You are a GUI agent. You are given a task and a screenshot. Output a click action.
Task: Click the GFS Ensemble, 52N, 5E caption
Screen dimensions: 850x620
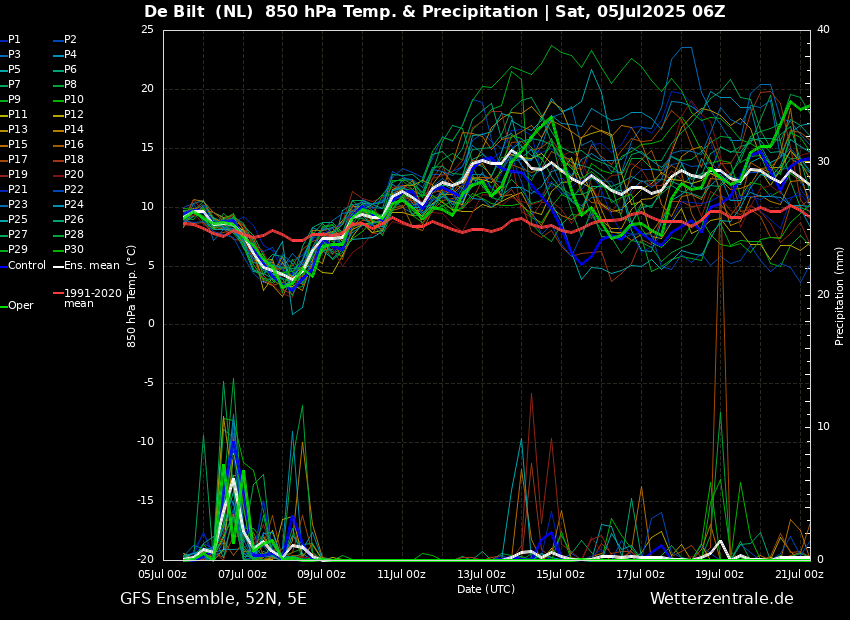click(213, 599)
